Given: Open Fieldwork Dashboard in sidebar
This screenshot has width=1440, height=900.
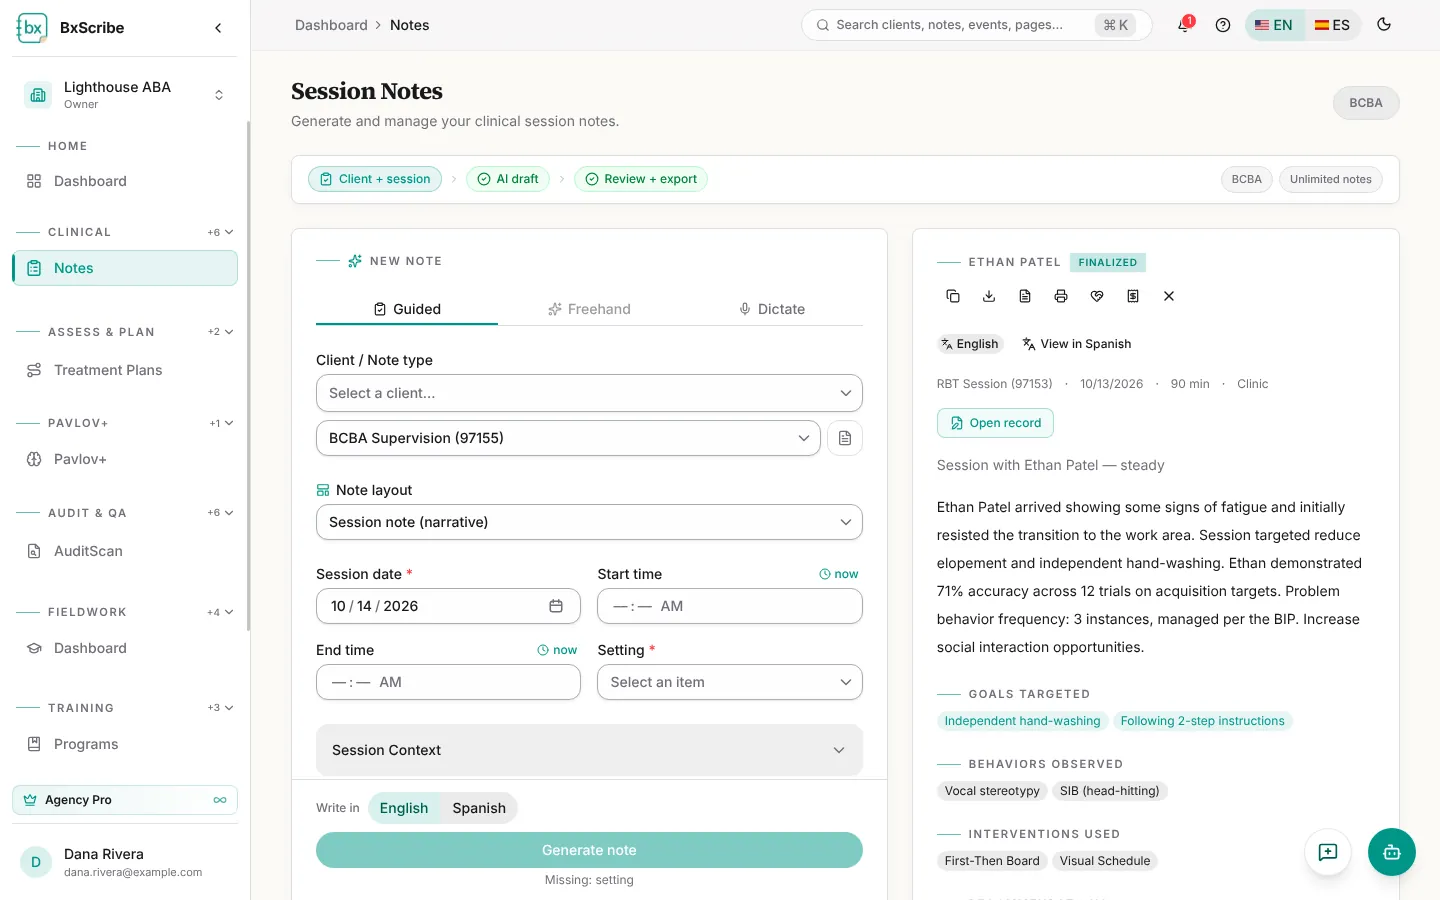Looking at the screenshot, I should pyautogui.click(x=125, y=648).
